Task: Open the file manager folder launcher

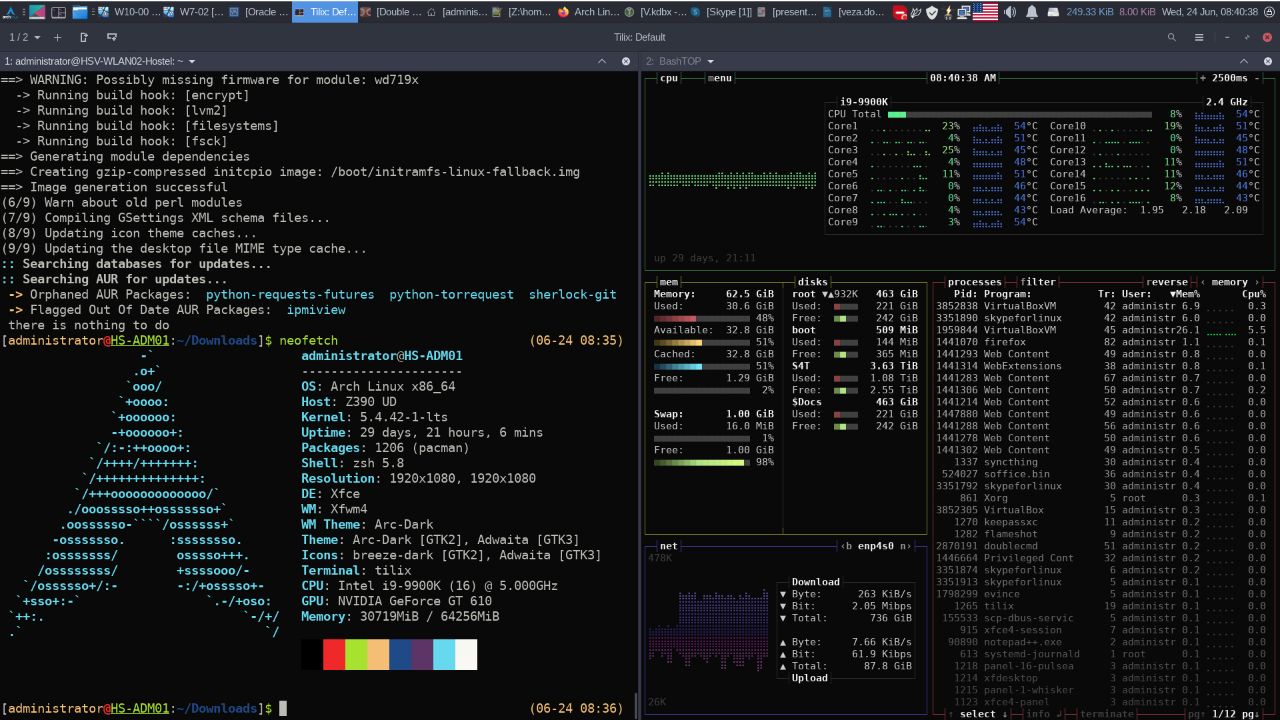Action: (81, 12)
